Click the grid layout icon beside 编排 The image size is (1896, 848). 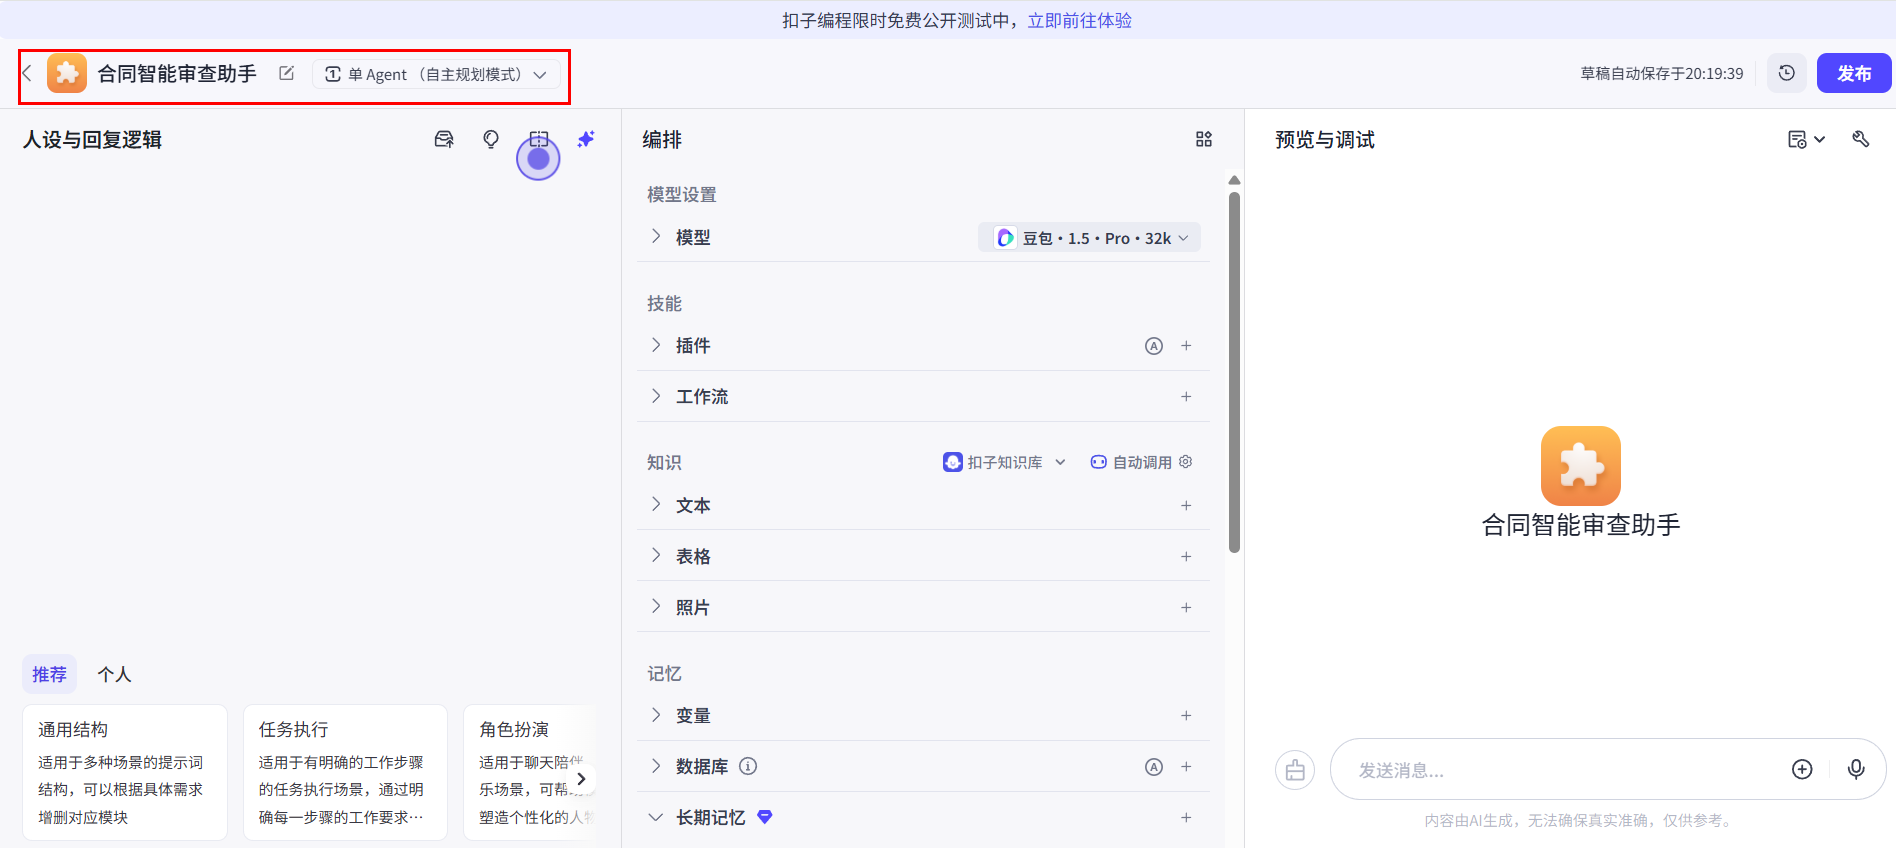point(1204,139)
